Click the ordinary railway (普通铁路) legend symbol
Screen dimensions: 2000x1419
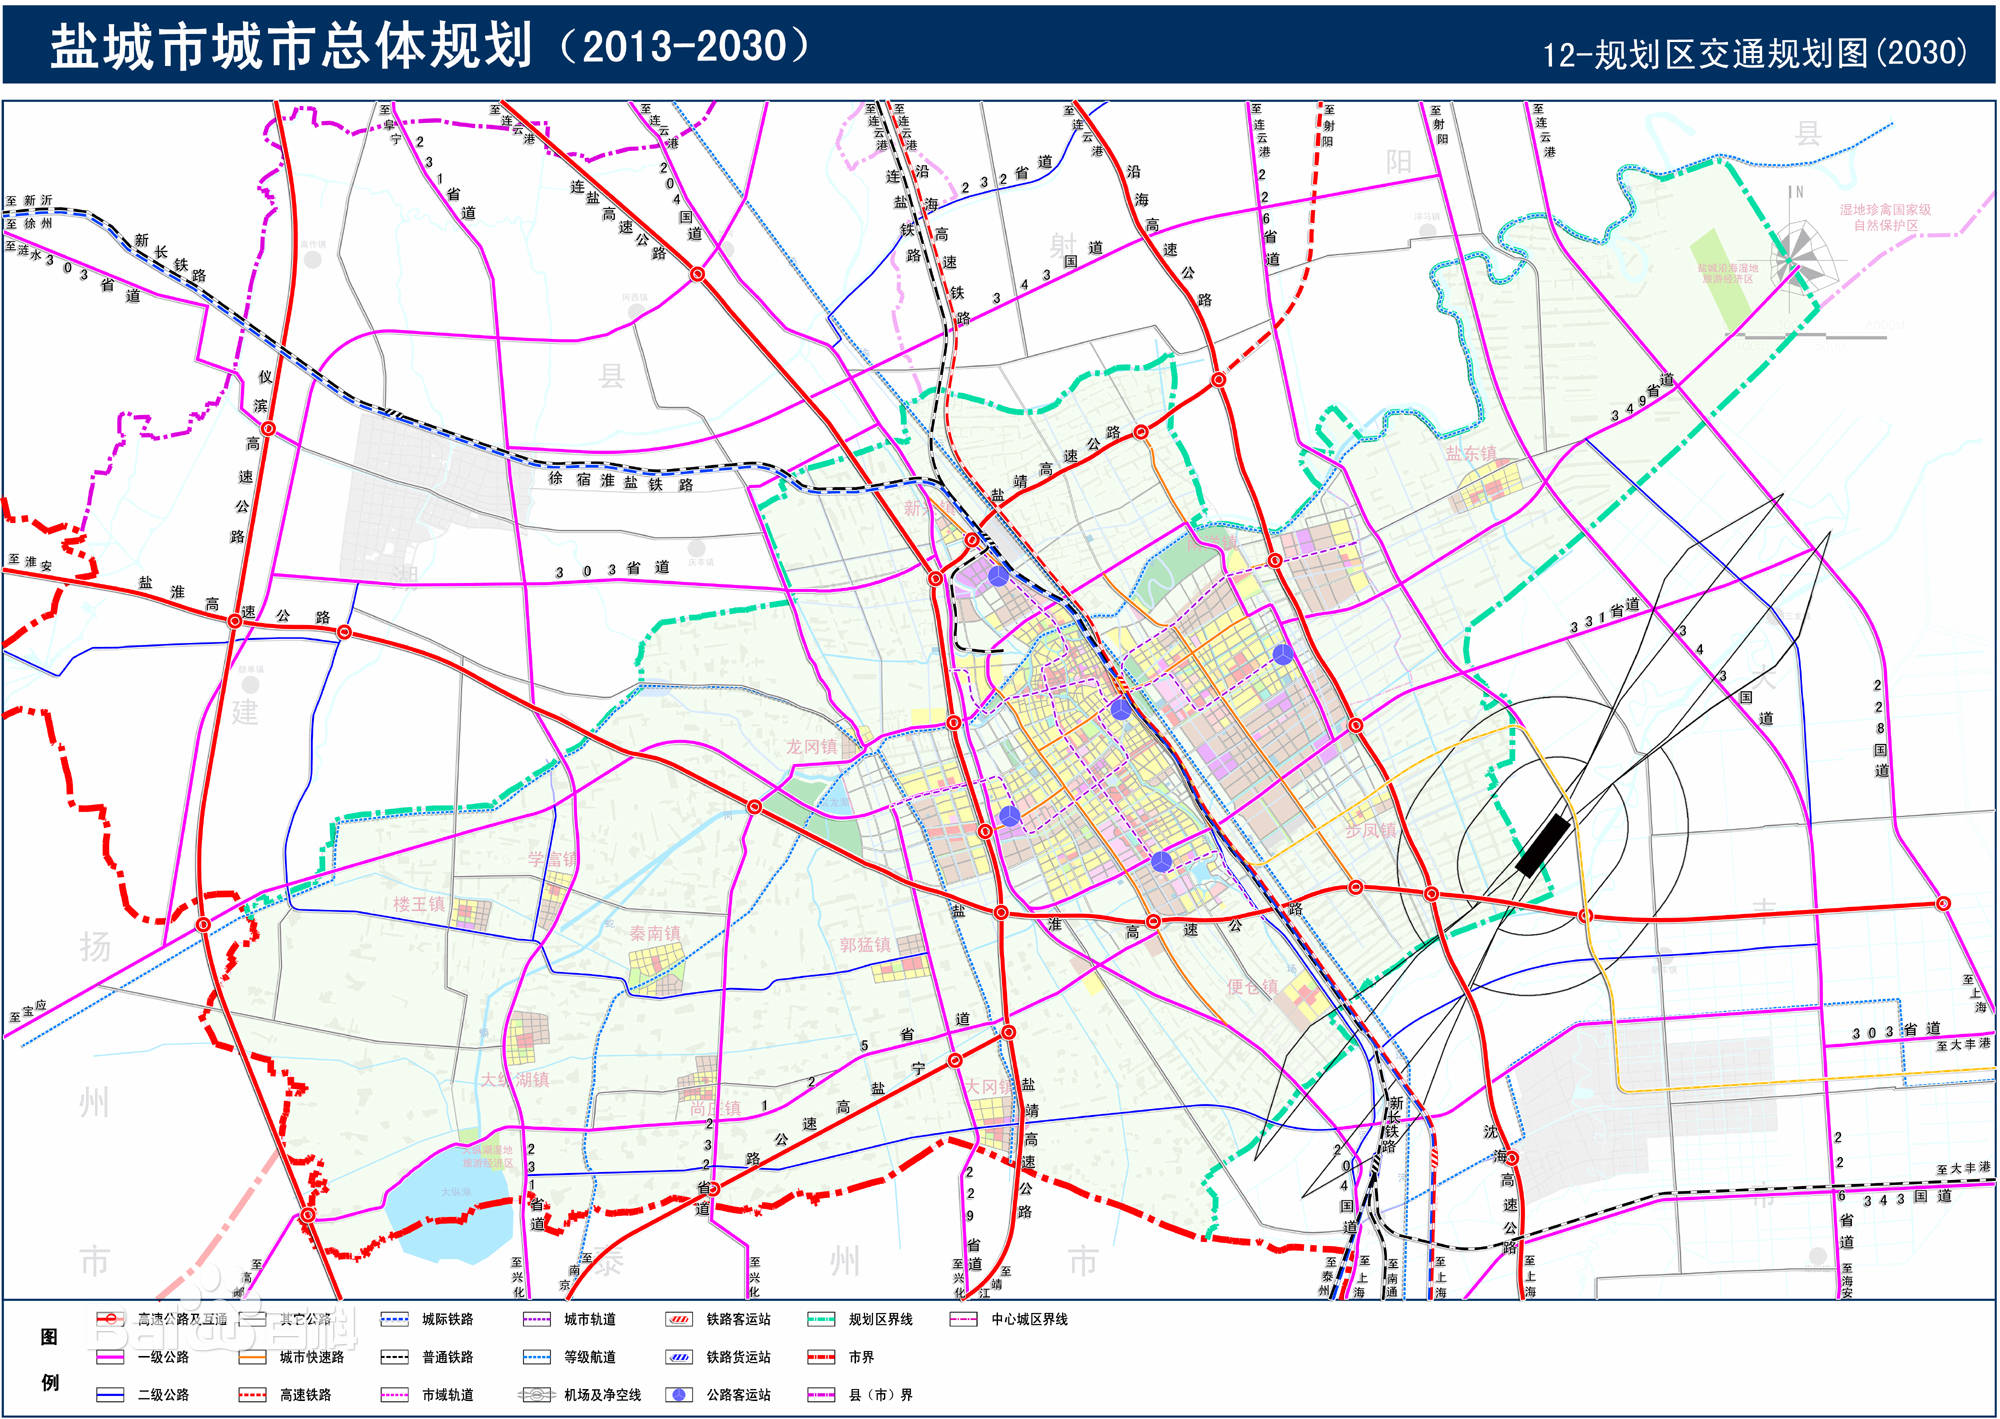pyautogui.click(x=395, y=1357)
